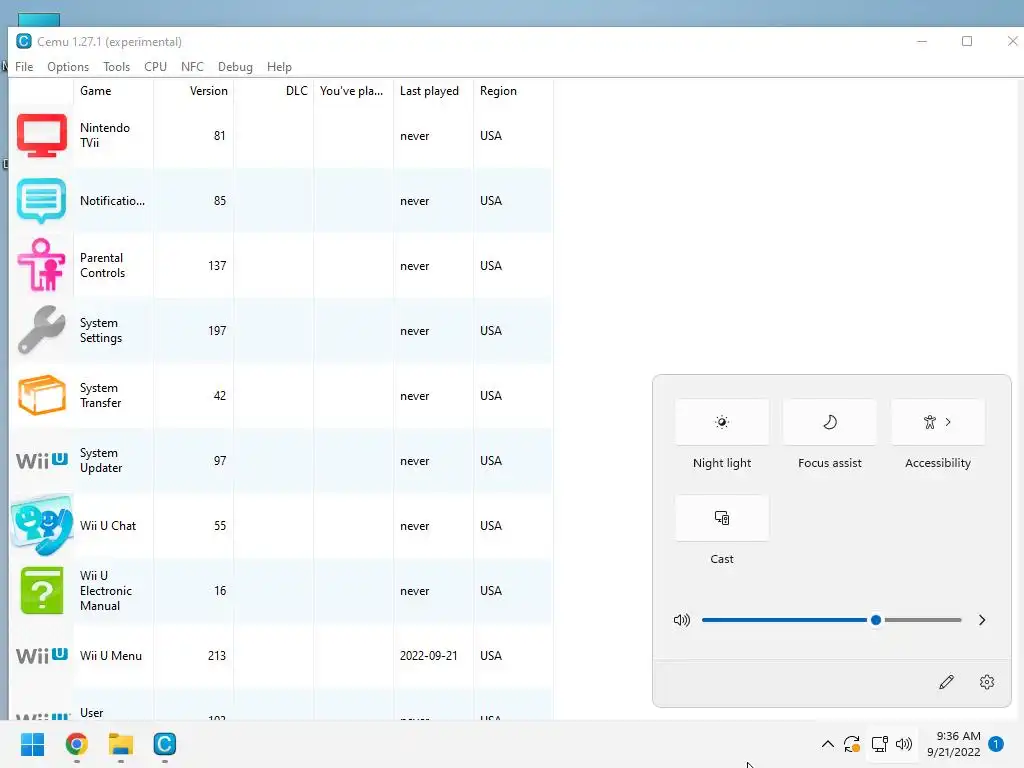Click the network tray icon
Image resolution: width=1024 pixels, height=768 pixels.
pyautogui.click(x=880, y=744)
